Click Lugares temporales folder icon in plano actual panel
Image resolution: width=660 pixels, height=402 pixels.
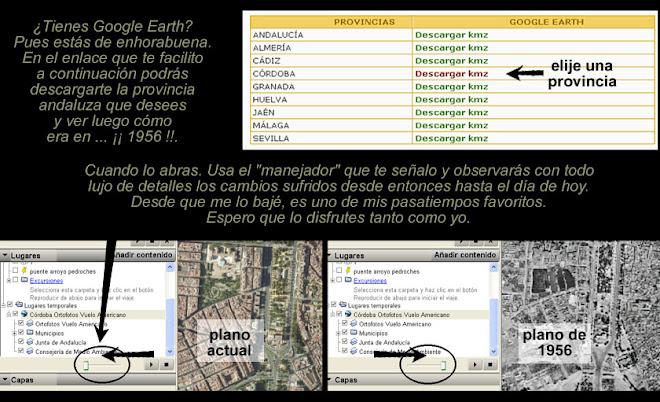[x=19, y=304]
